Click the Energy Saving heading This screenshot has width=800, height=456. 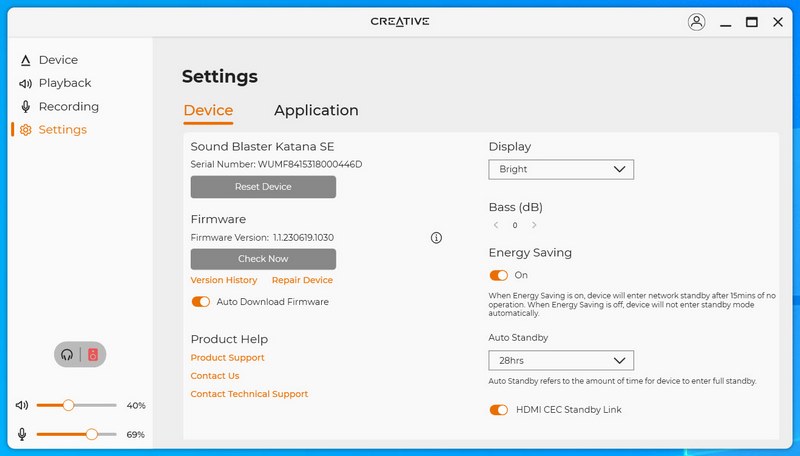pyautogui.click(x=530, y=252)
